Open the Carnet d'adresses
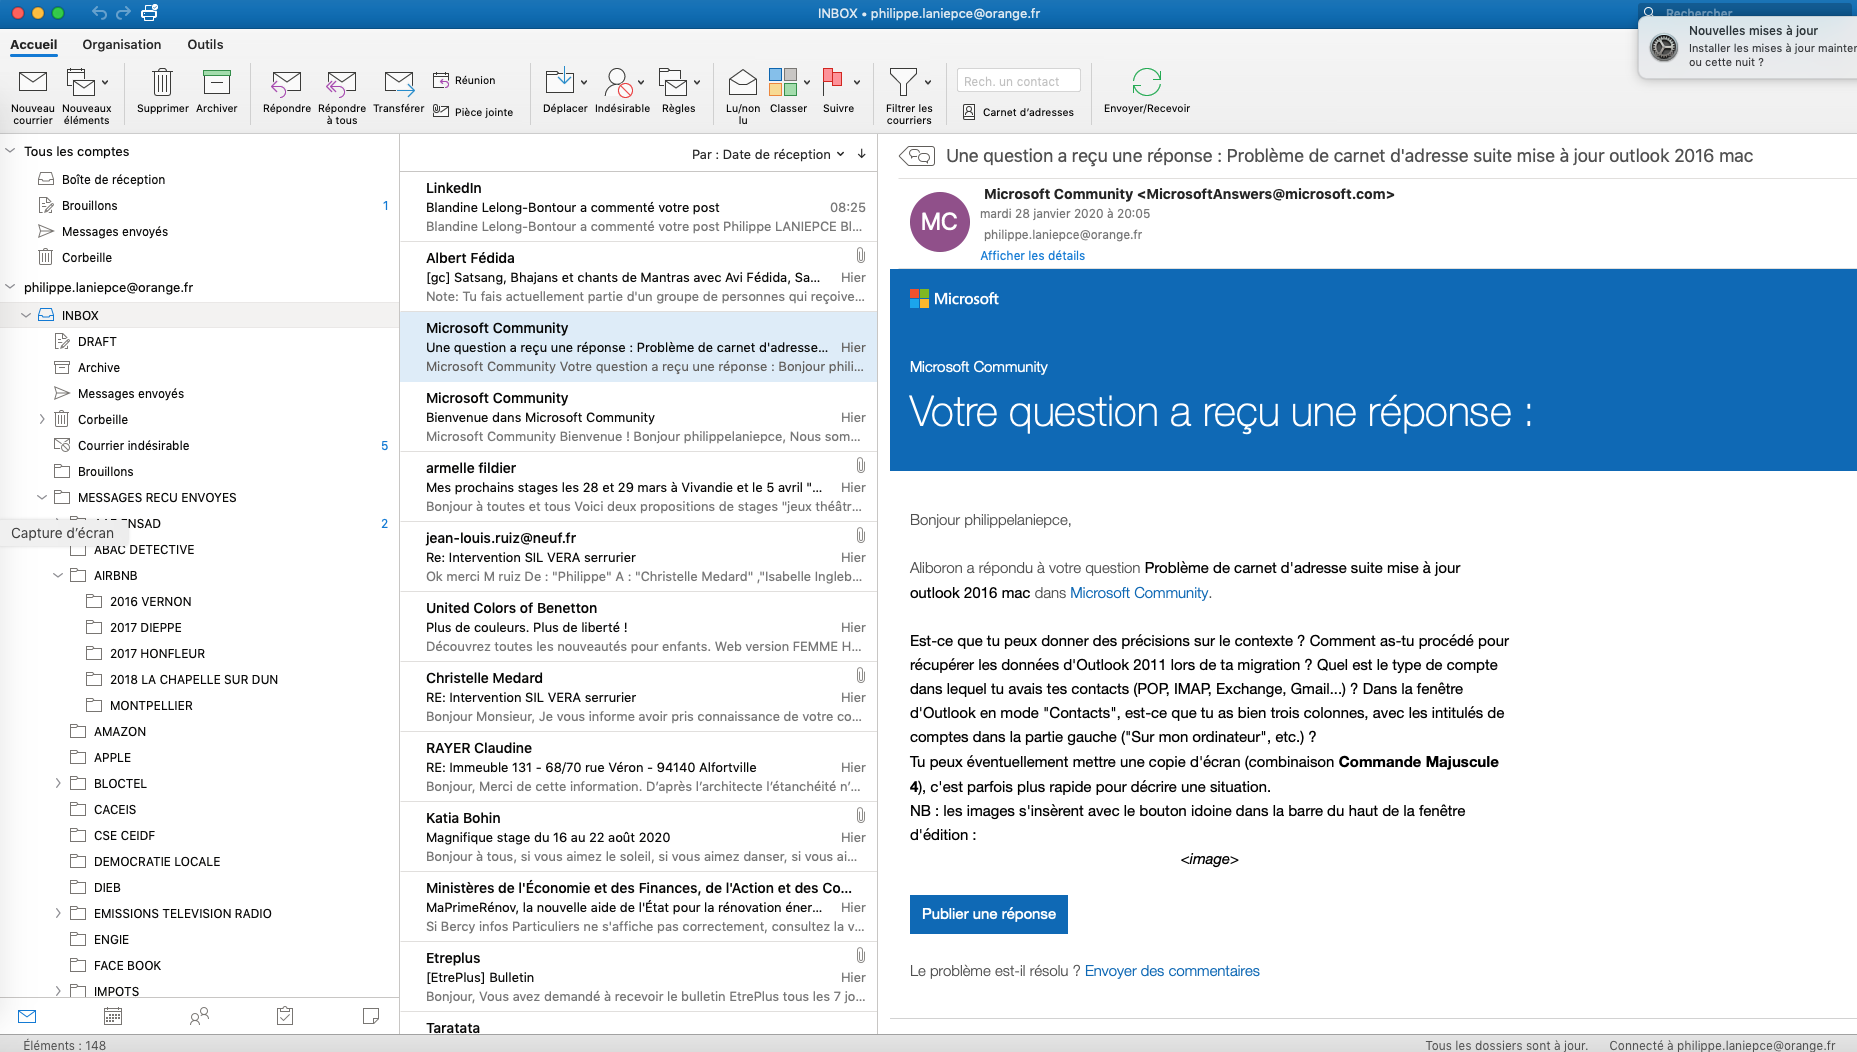The height and width of the screenshot is (1052, 1857). pyautogui.click(x=1018, y=112)
